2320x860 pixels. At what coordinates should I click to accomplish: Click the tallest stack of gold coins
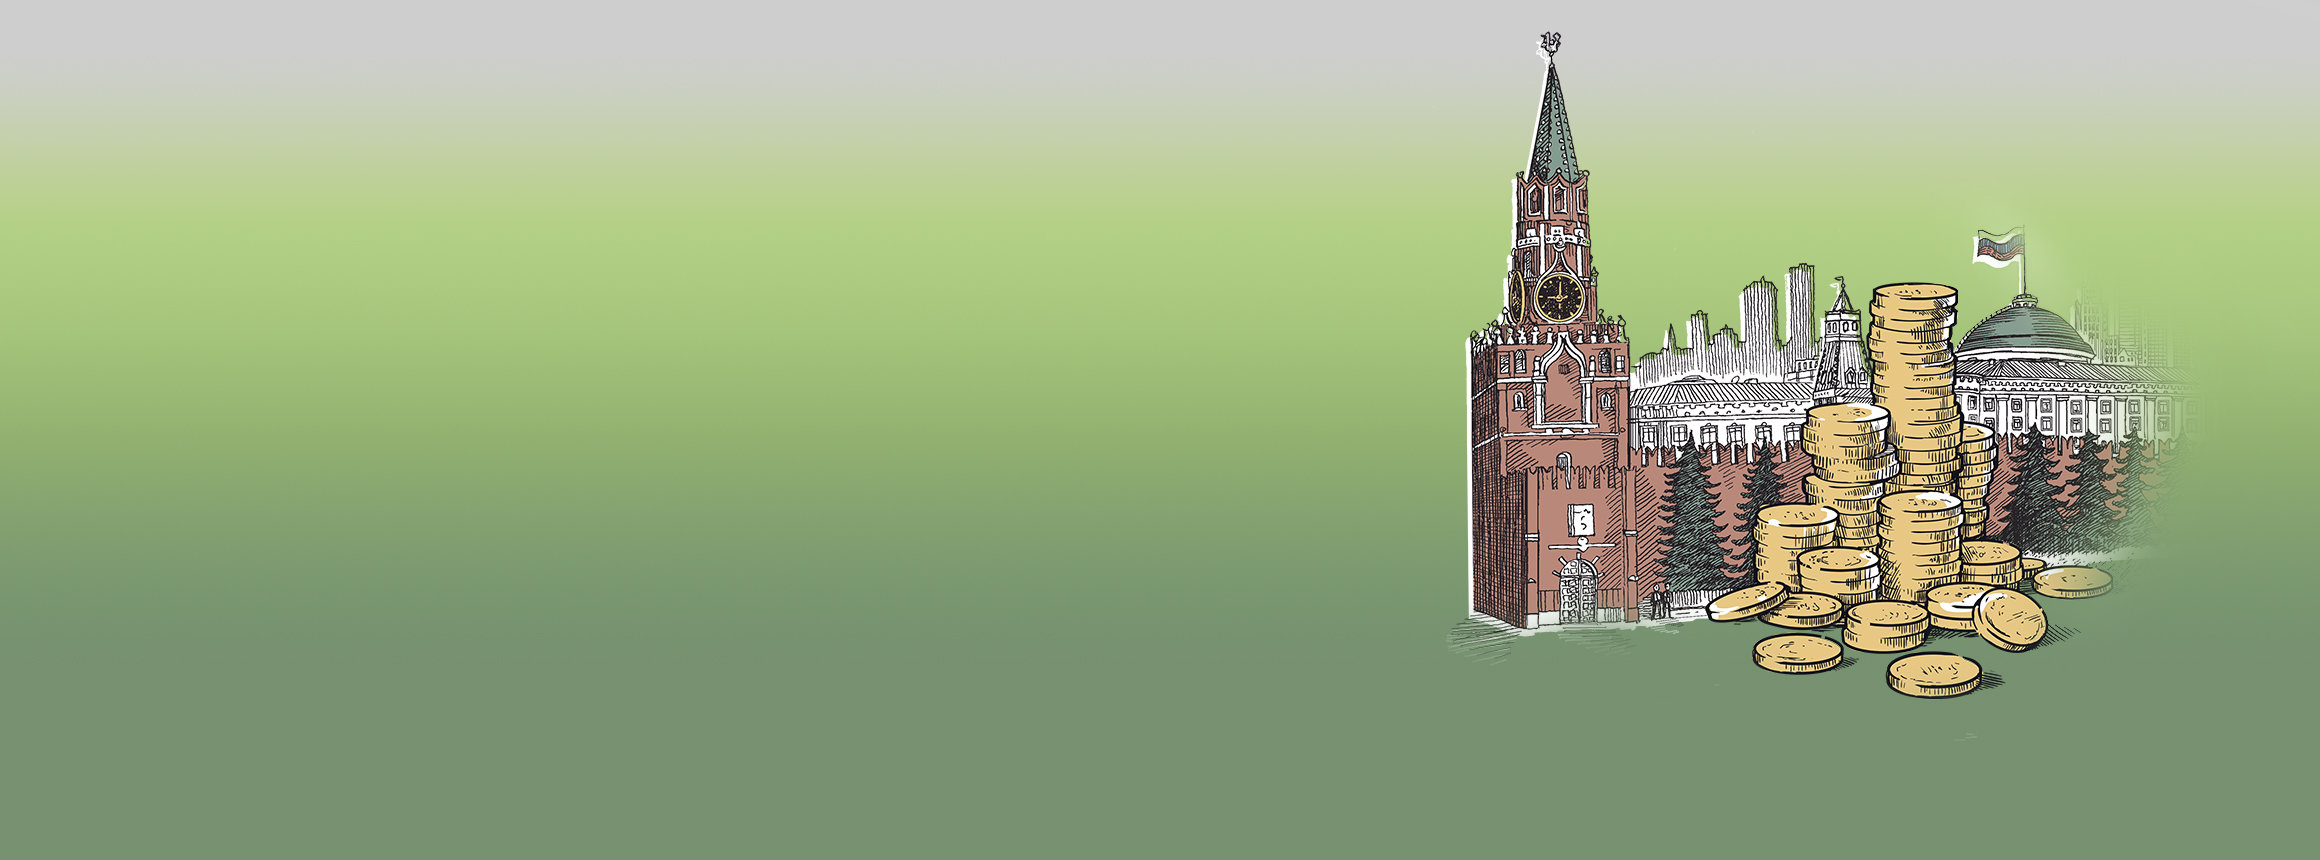(x=1914, y=390)
